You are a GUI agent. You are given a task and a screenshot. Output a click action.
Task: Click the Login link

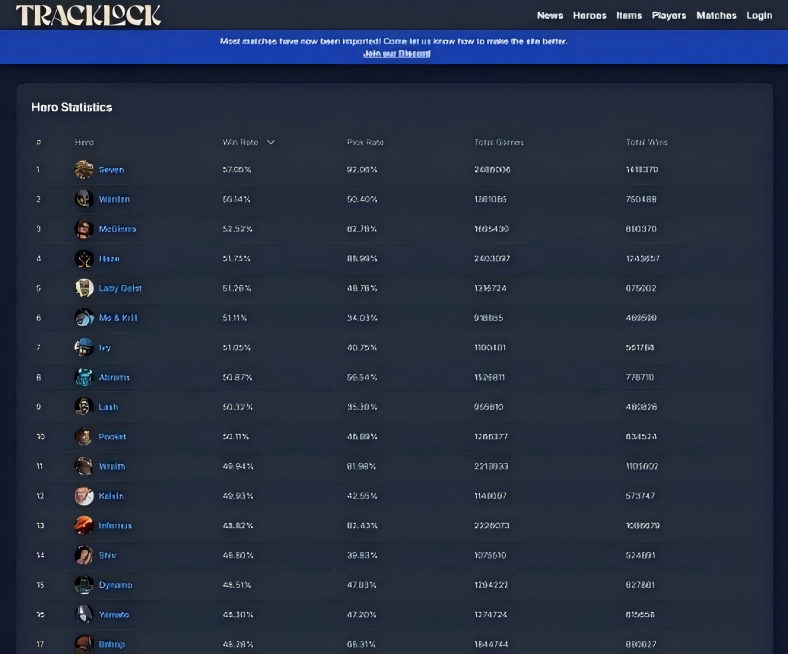(759, 16)
